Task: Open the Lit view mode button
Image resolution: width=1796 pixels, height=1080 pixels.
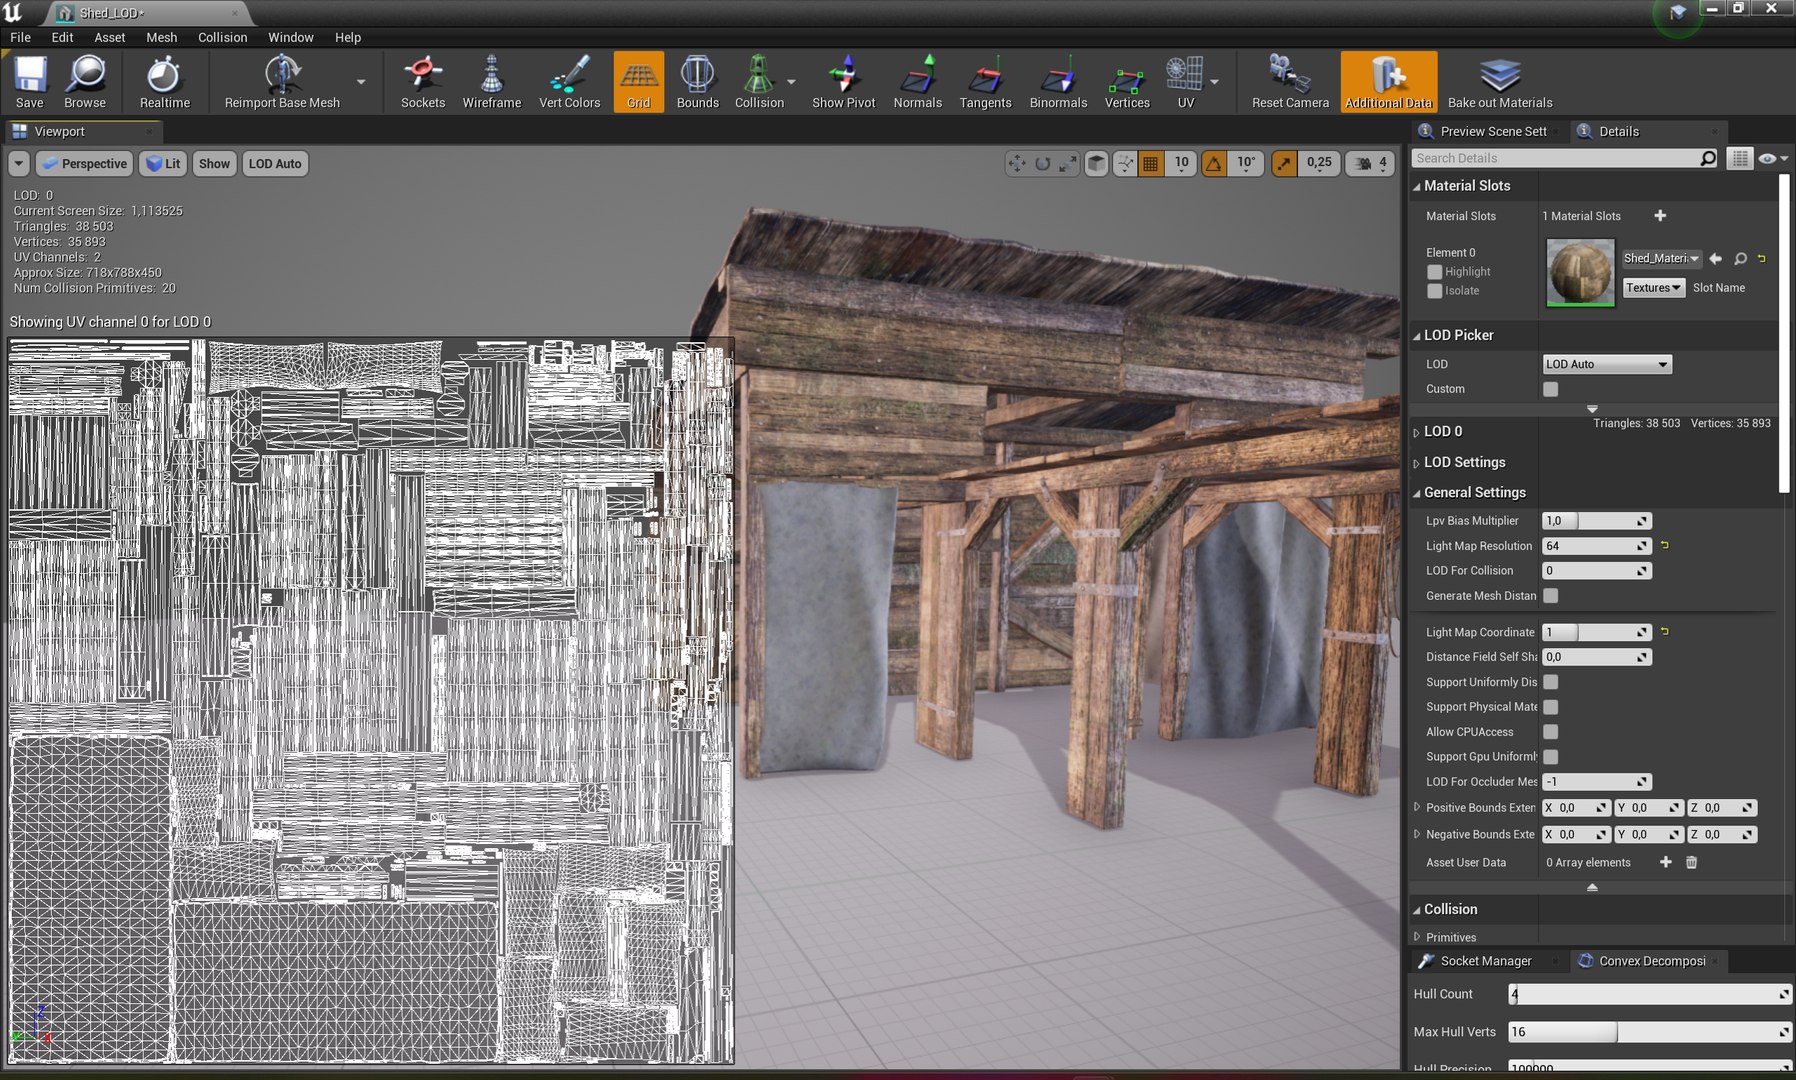Action: tap(162, 164)
